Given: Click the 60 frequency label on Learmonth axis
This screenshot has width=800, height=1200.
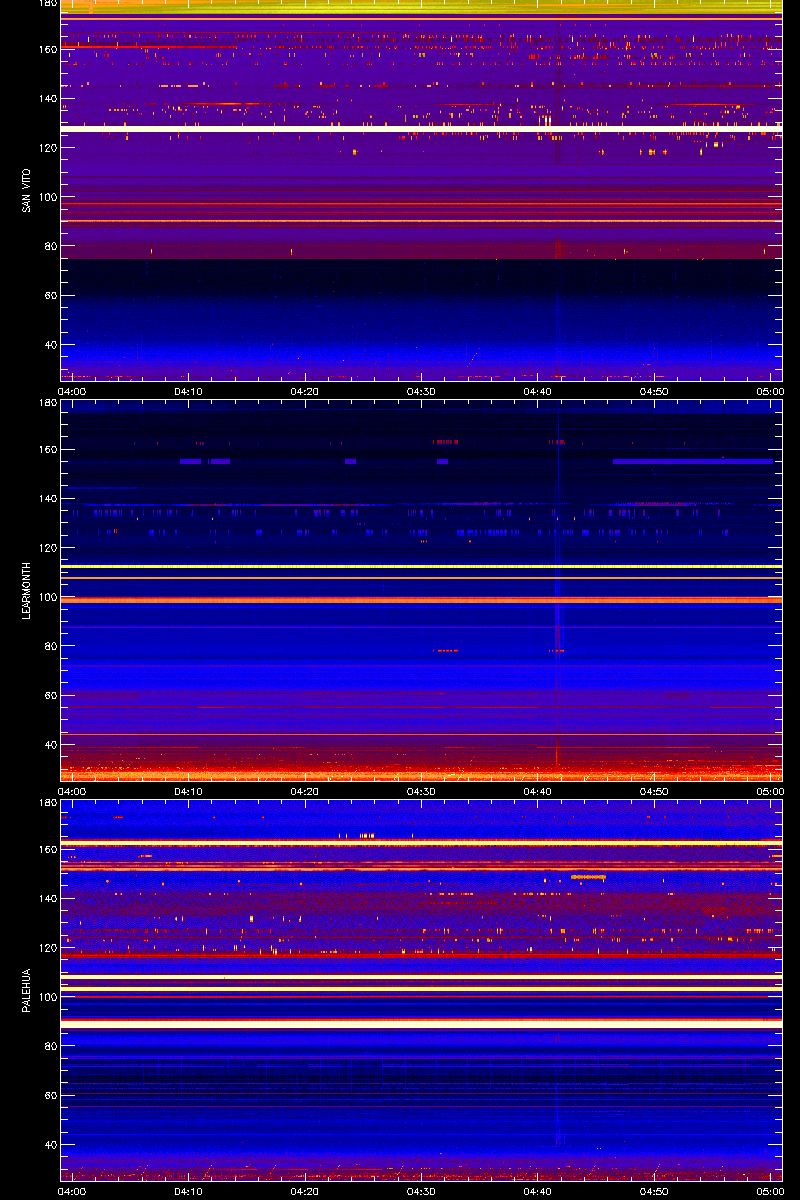Looking at the screenshot, I should pyautogui.click(x=49, y=696).
